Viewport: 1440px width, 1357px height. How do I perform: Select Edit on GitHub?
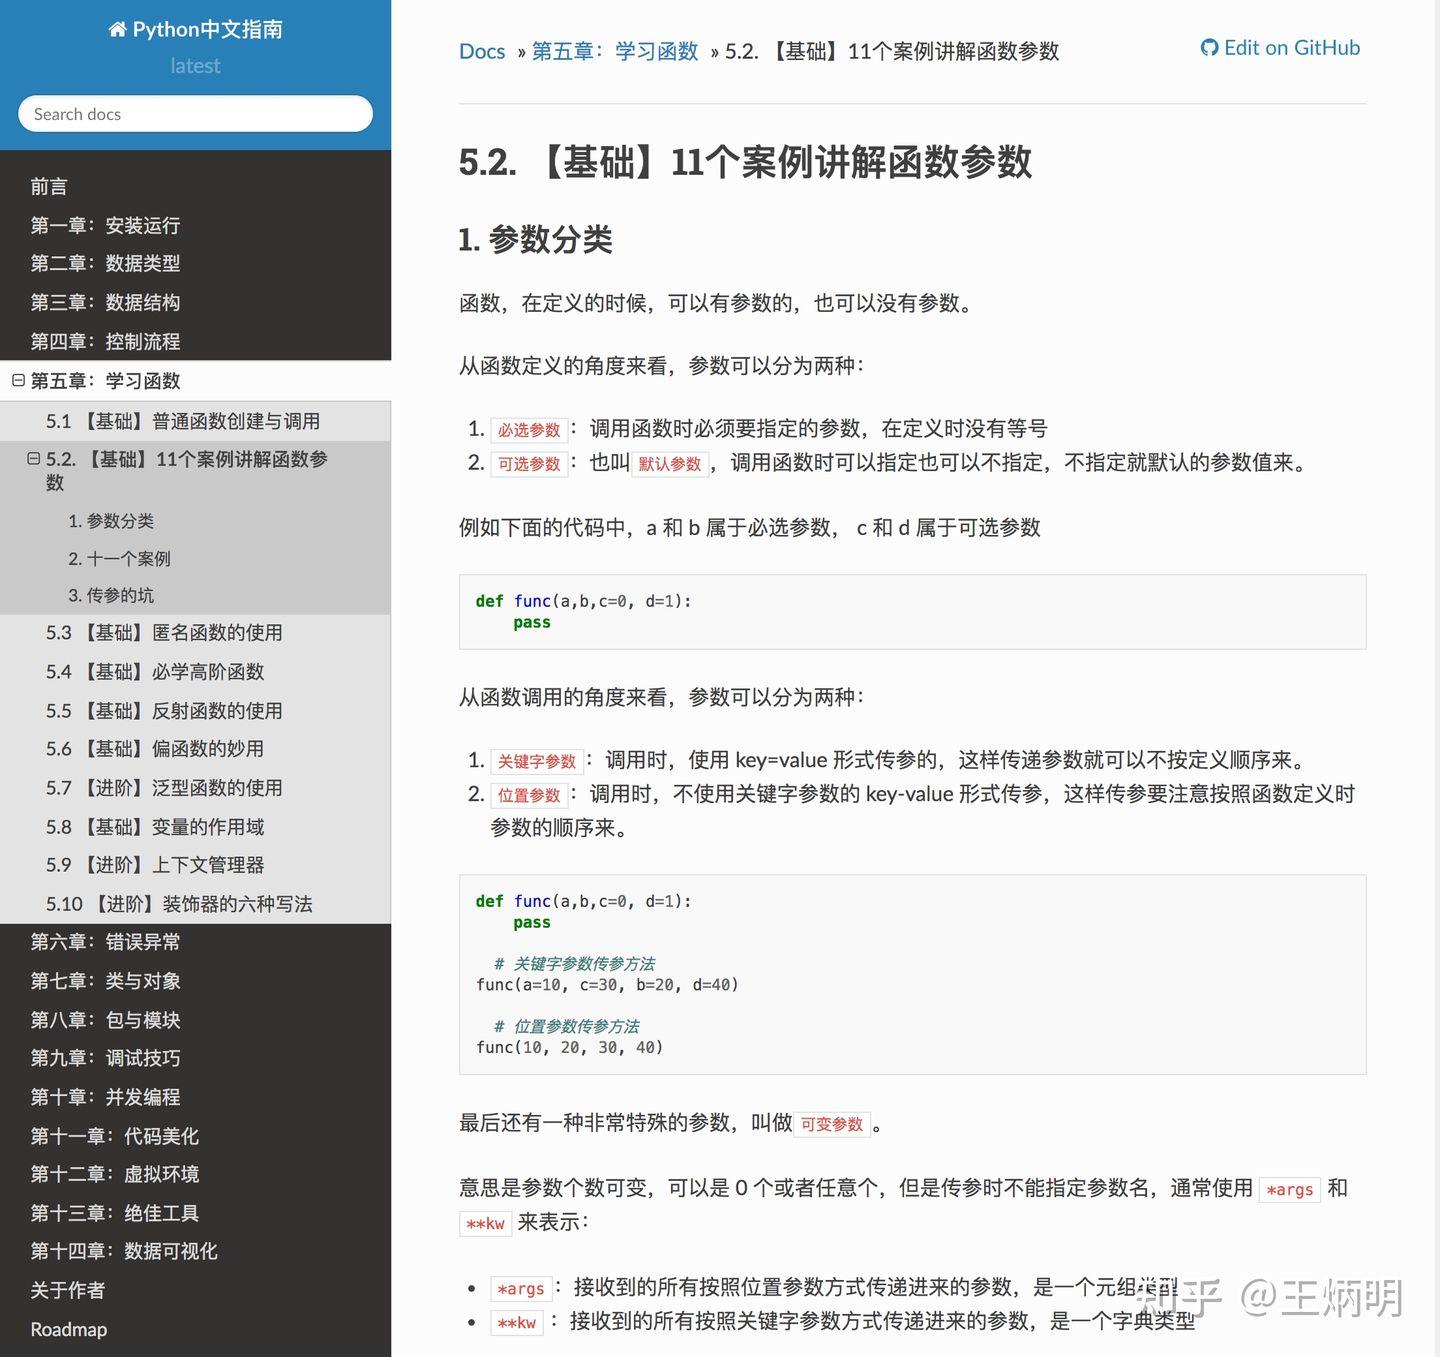click(x=1291, y=47)
